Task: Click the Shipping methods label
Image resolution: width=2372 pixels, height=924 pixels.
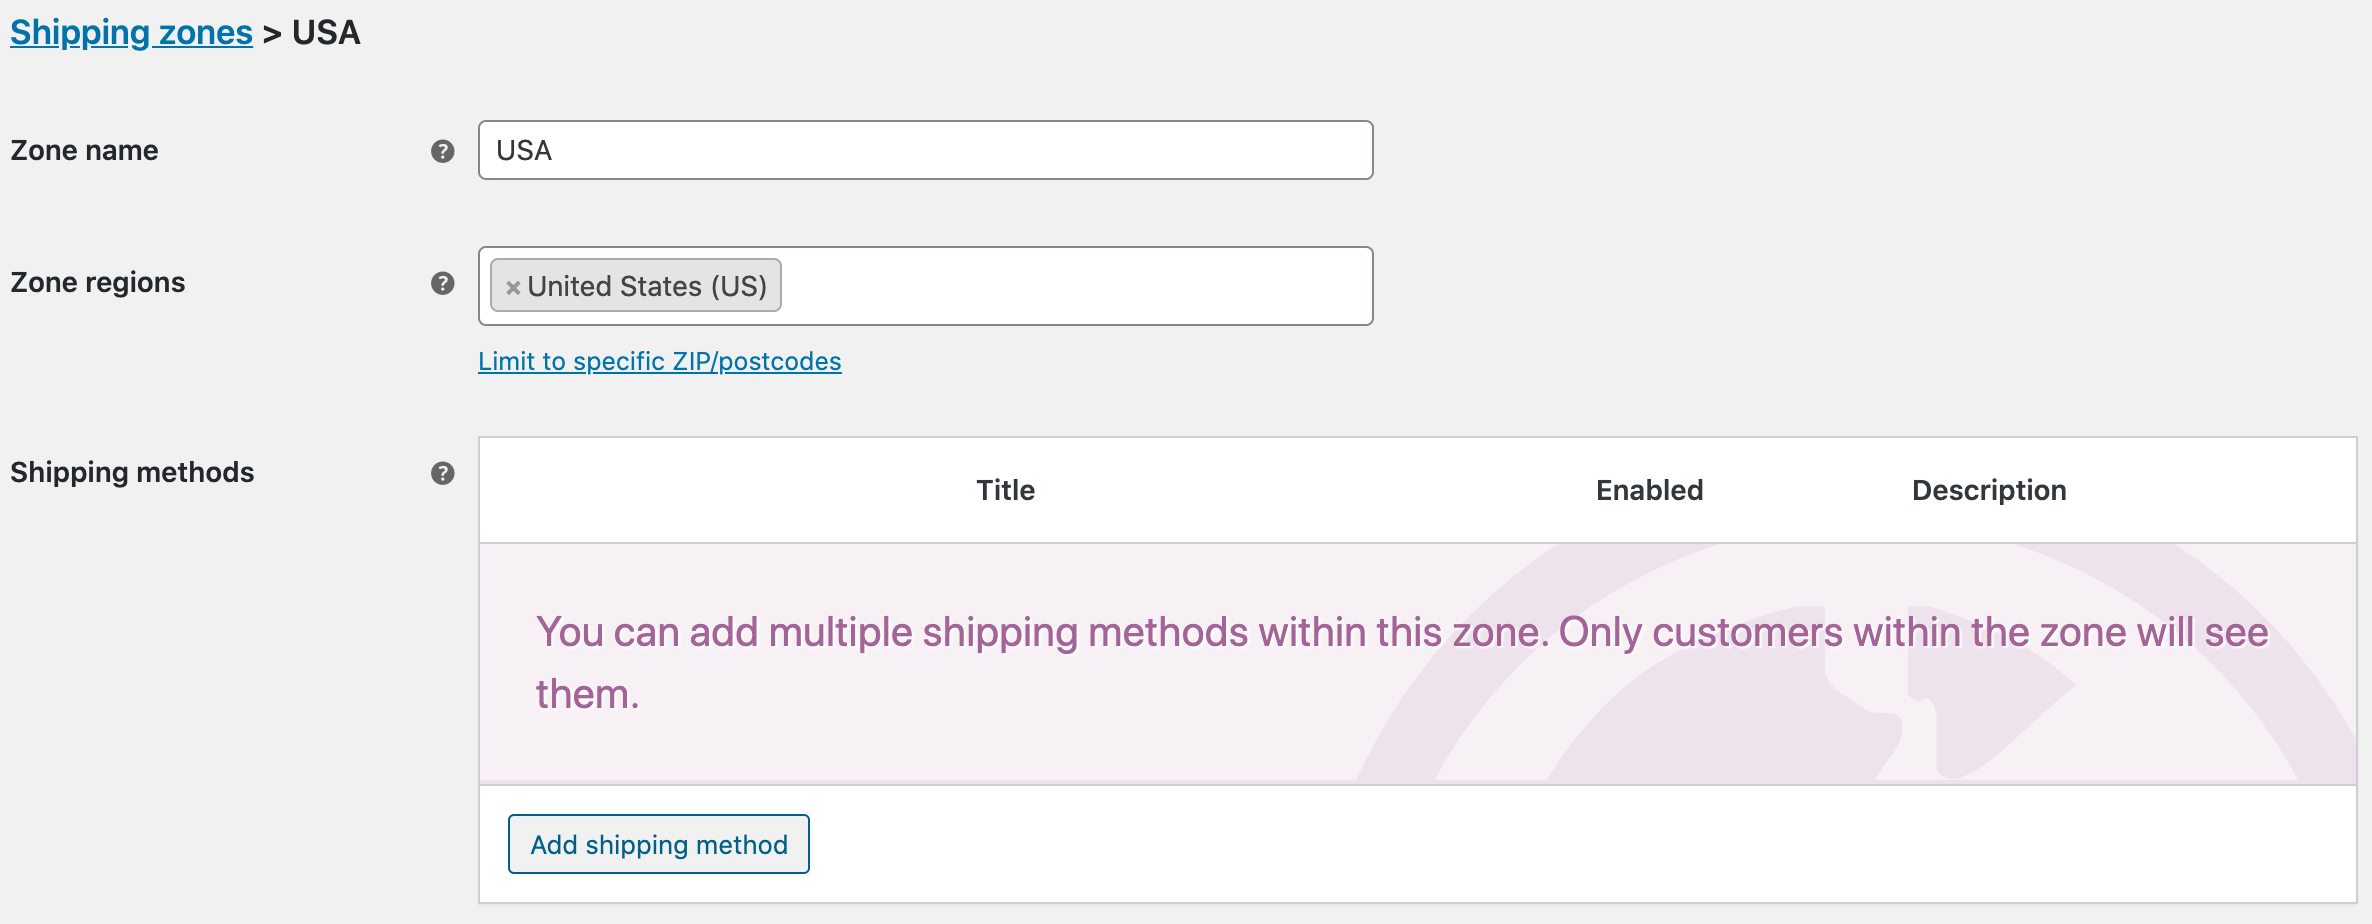Action: click(x=132, y=472)
